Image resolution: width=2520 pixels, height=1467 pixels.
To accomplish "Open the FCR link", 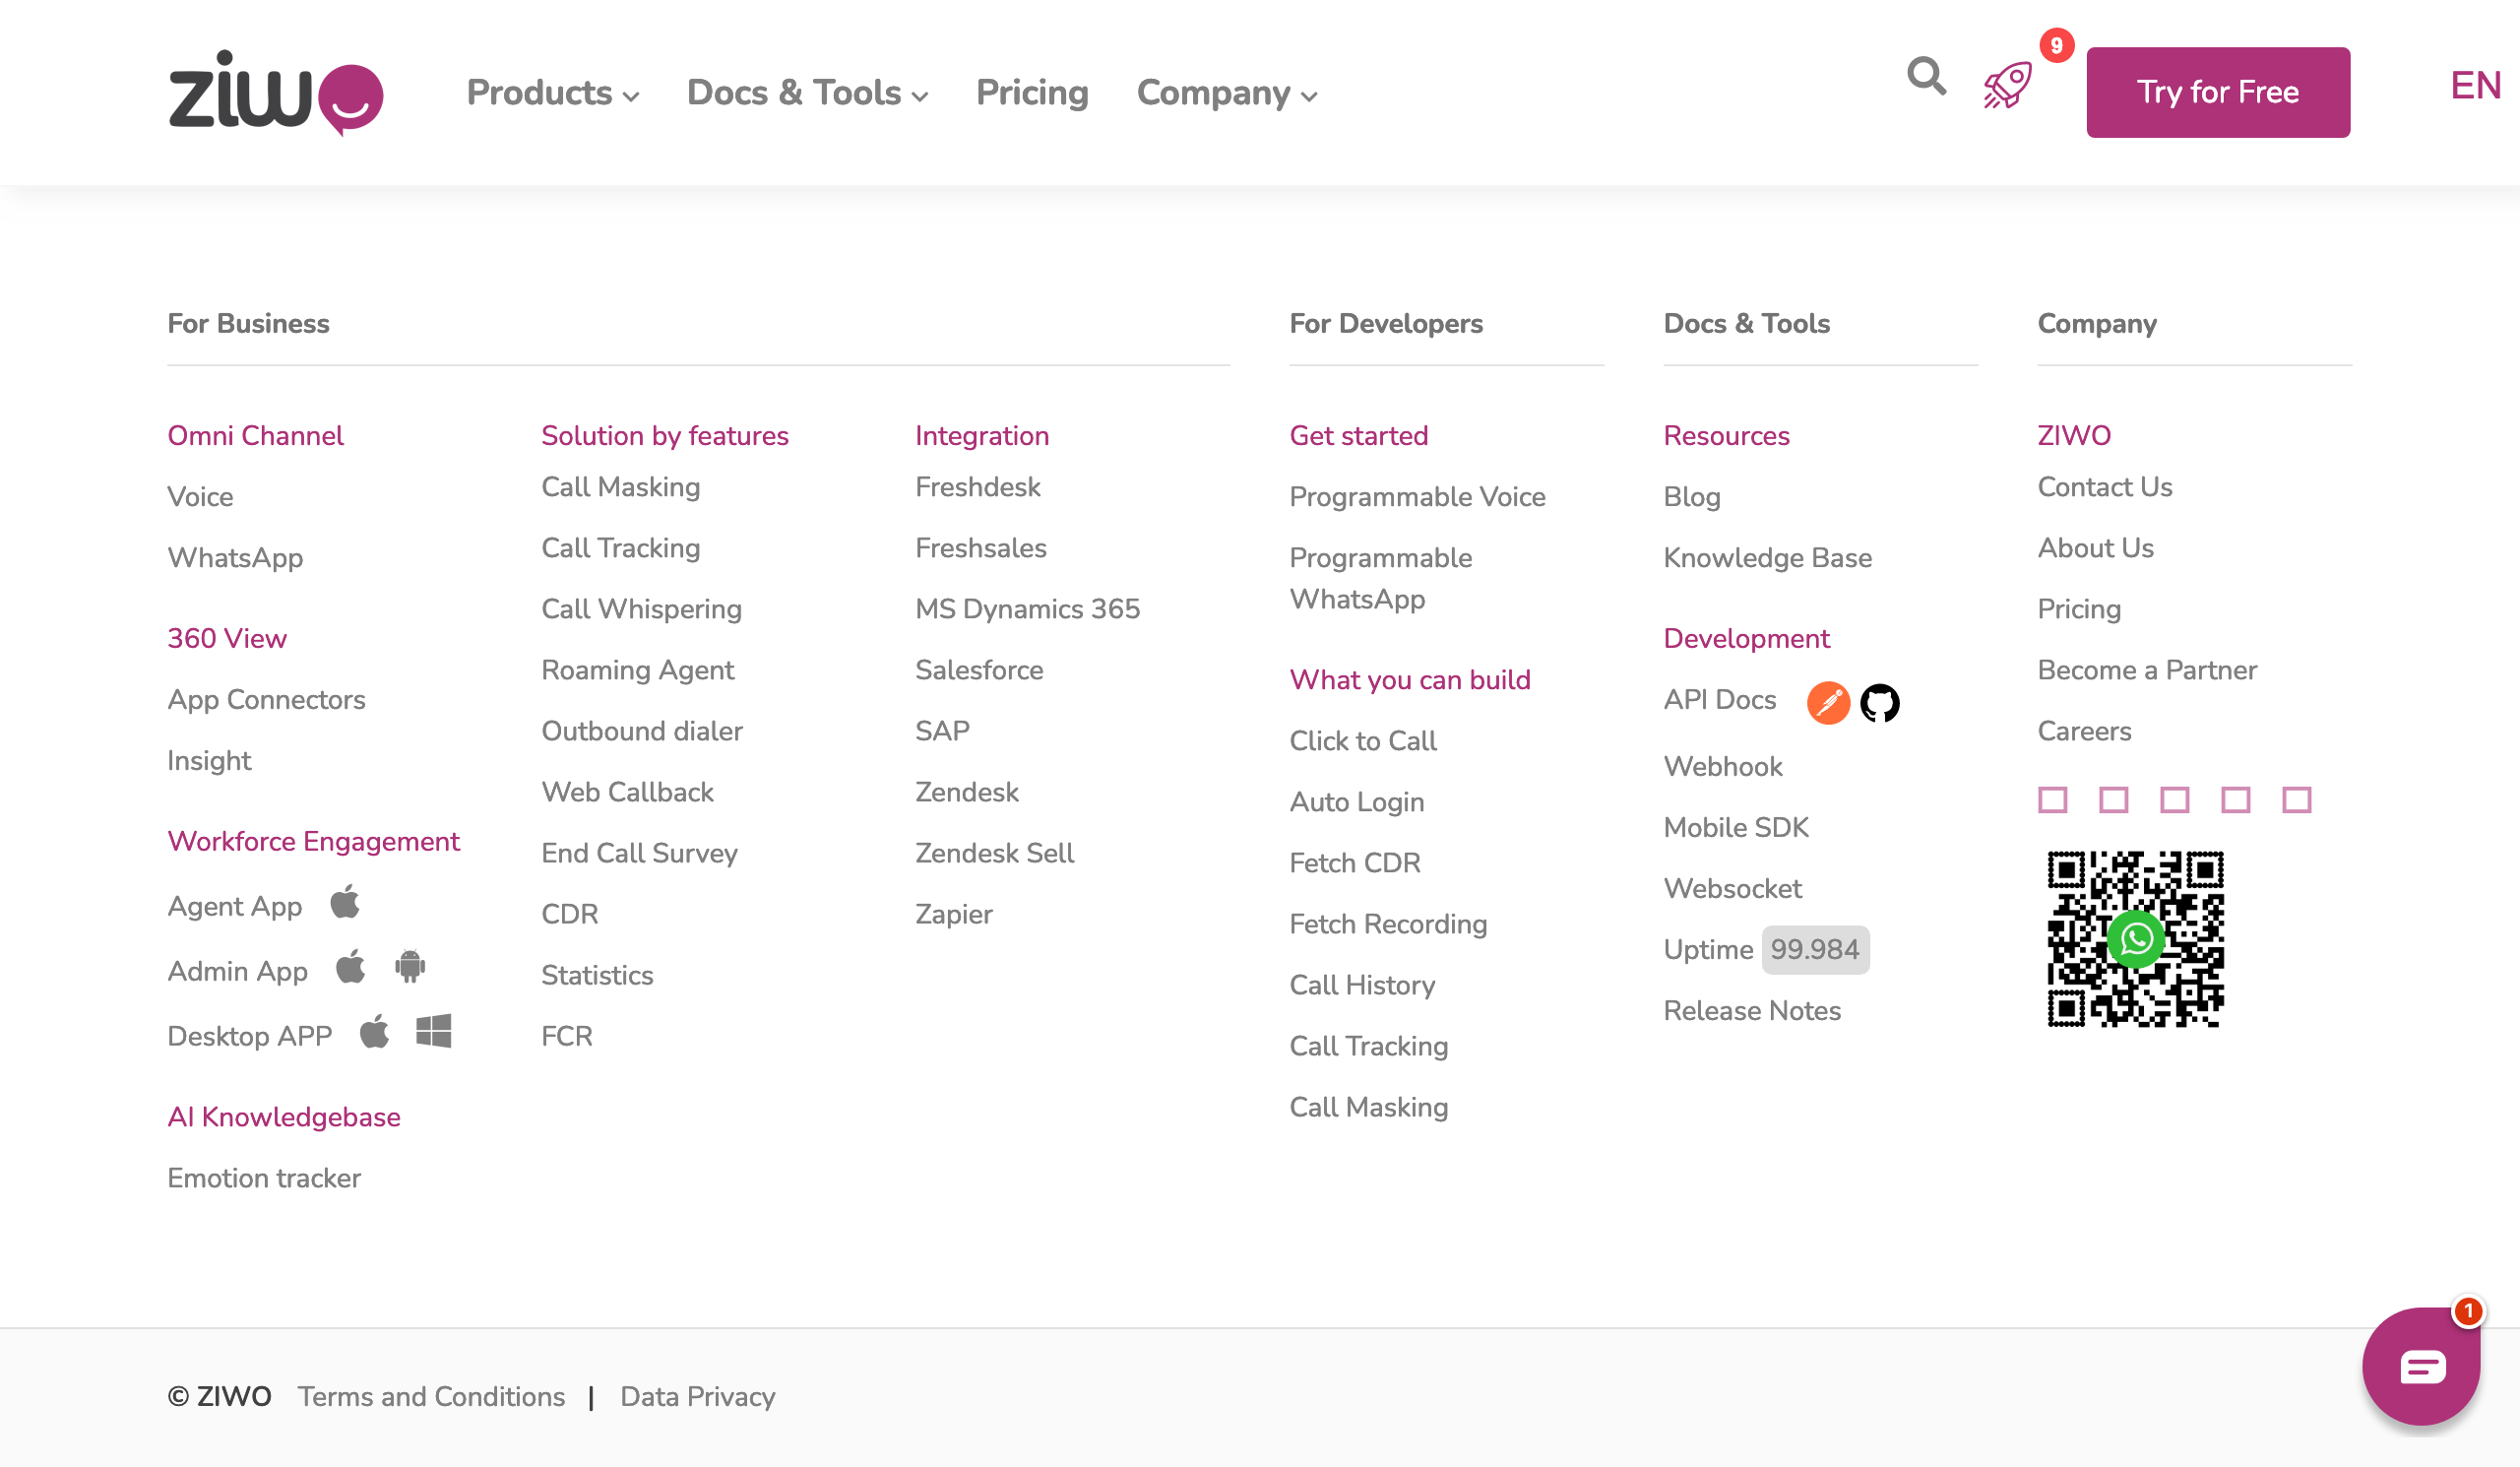I will [567, 1036].
